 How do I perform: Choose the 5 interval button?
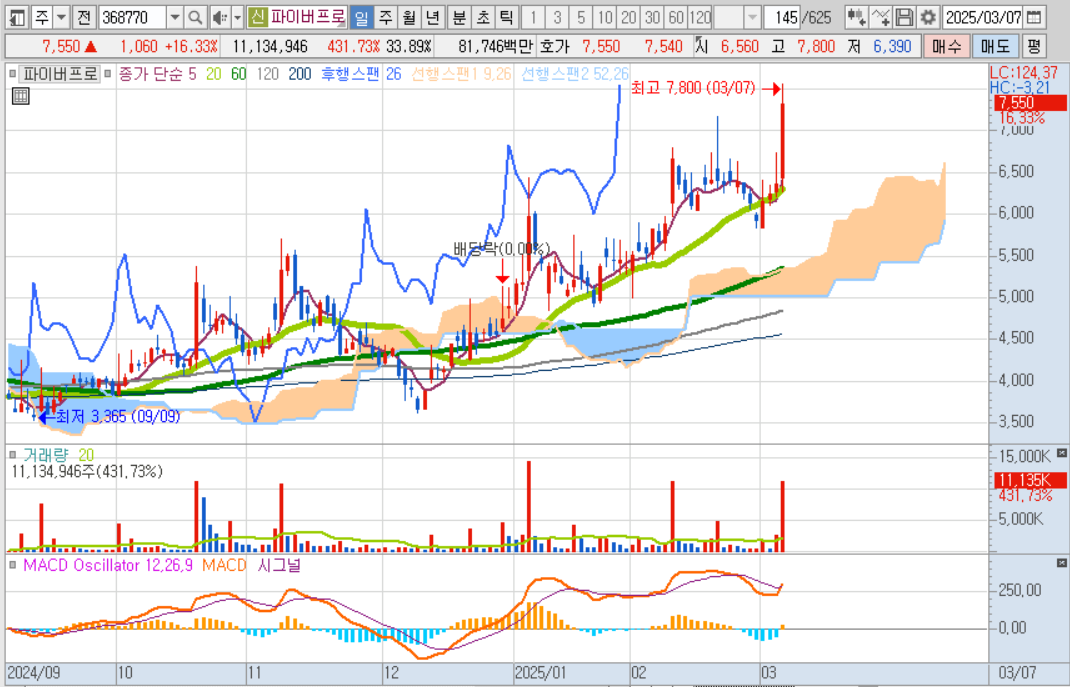[581, 17]
